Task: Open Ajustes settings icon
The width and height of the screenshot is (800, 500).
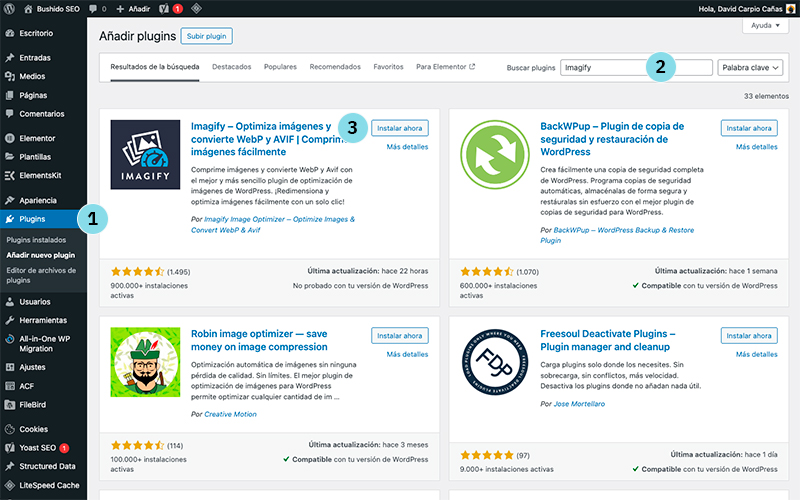Action: pos(10,367)
